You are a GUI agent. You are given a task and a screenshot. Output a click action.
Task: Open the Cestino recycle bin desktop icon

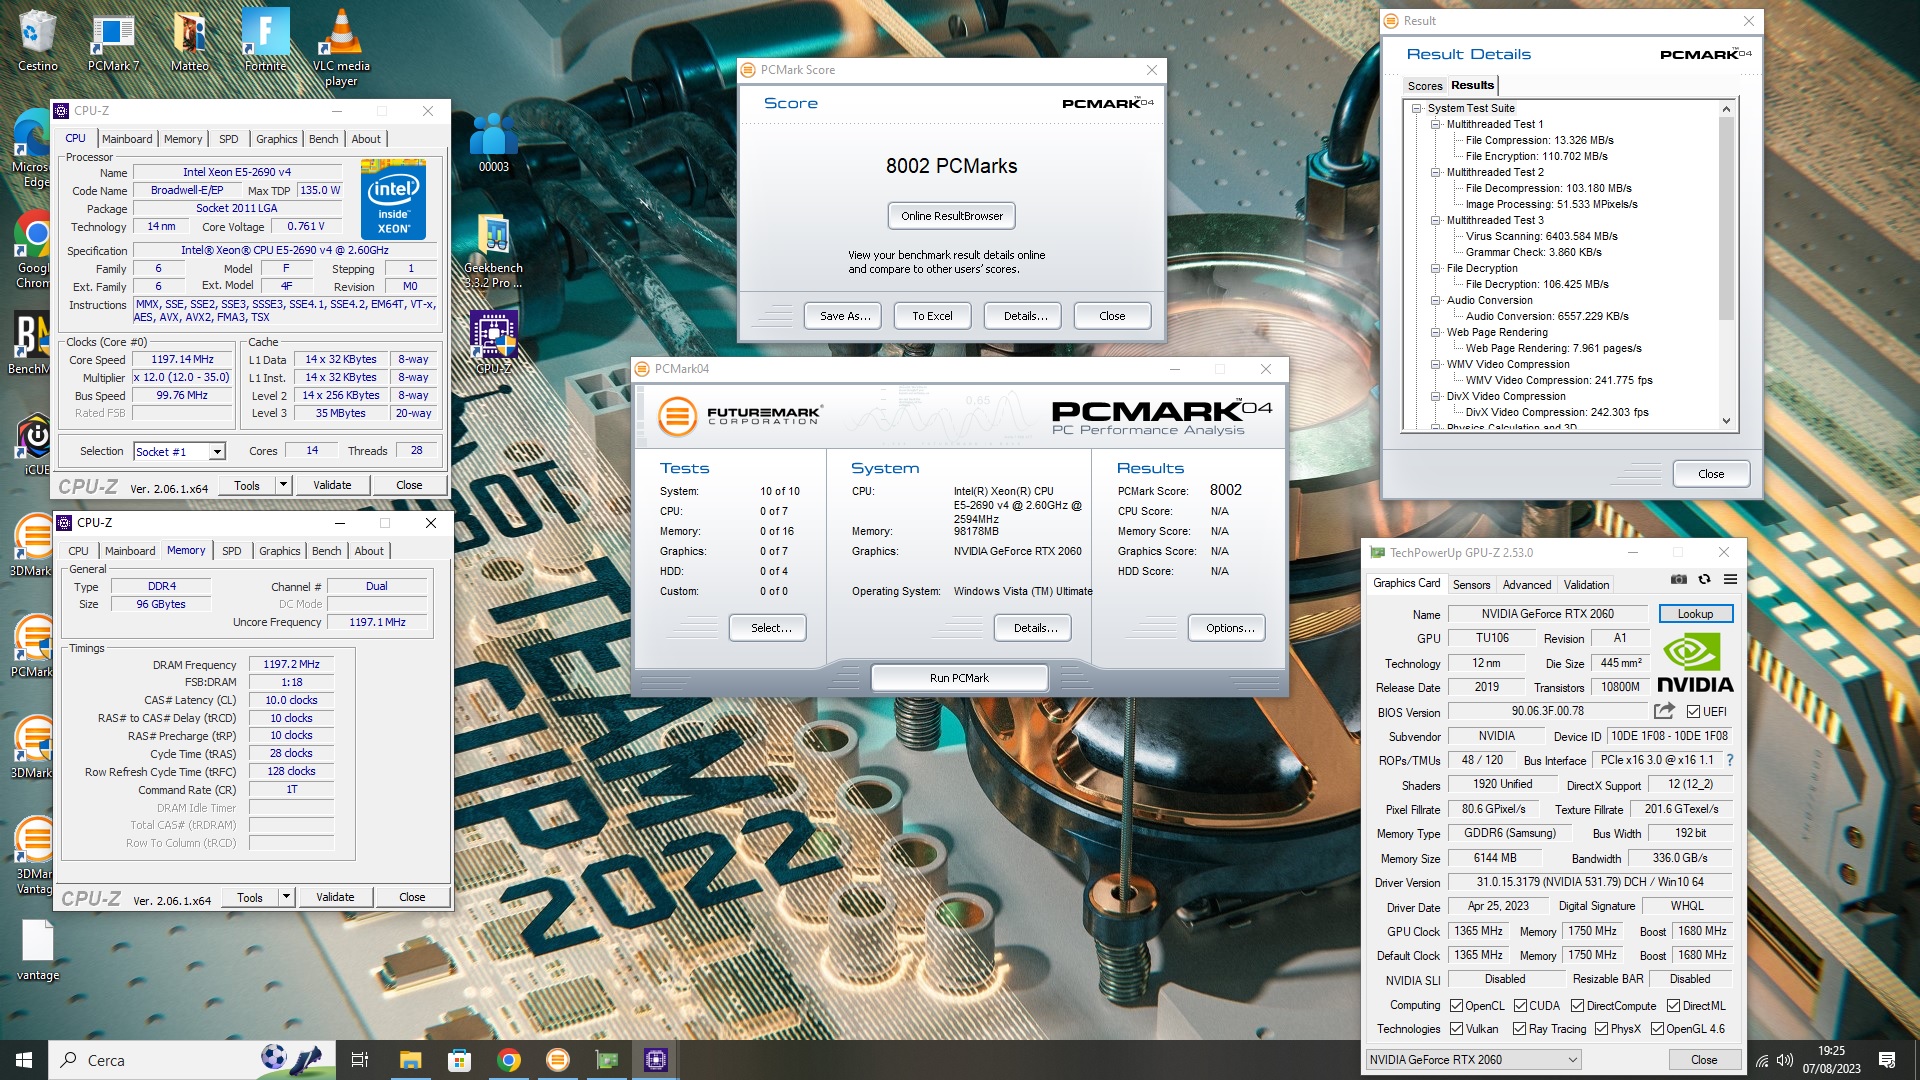pos(38,42)
